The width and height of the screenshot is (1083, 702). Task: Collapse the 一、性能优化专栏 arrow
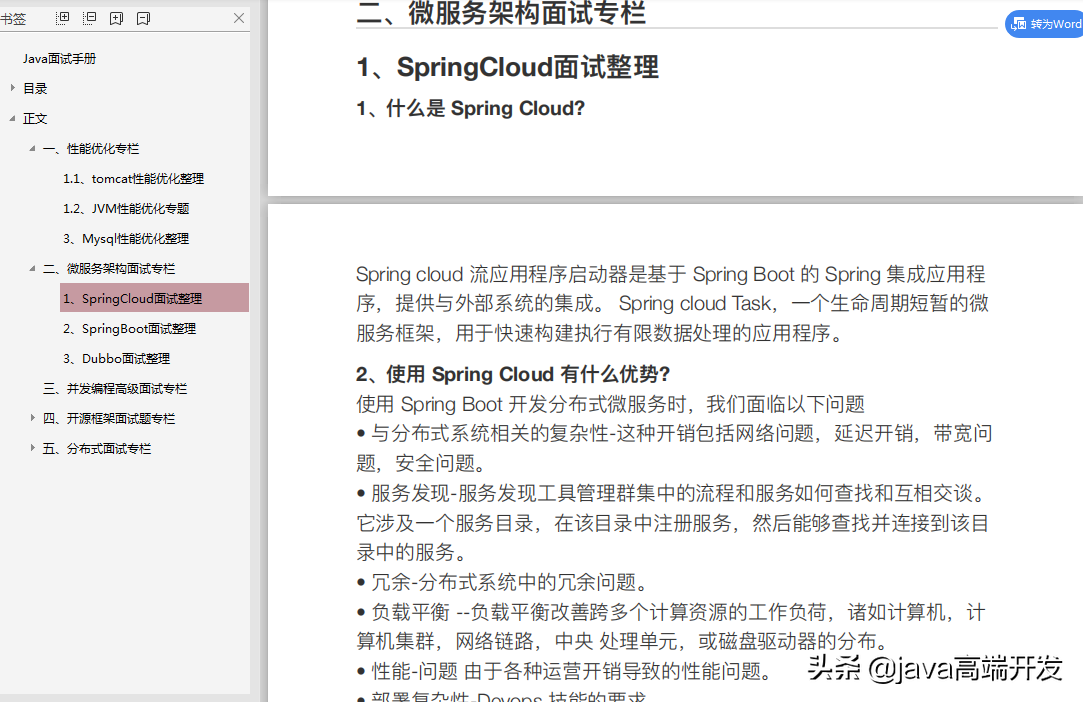[32, 148]
